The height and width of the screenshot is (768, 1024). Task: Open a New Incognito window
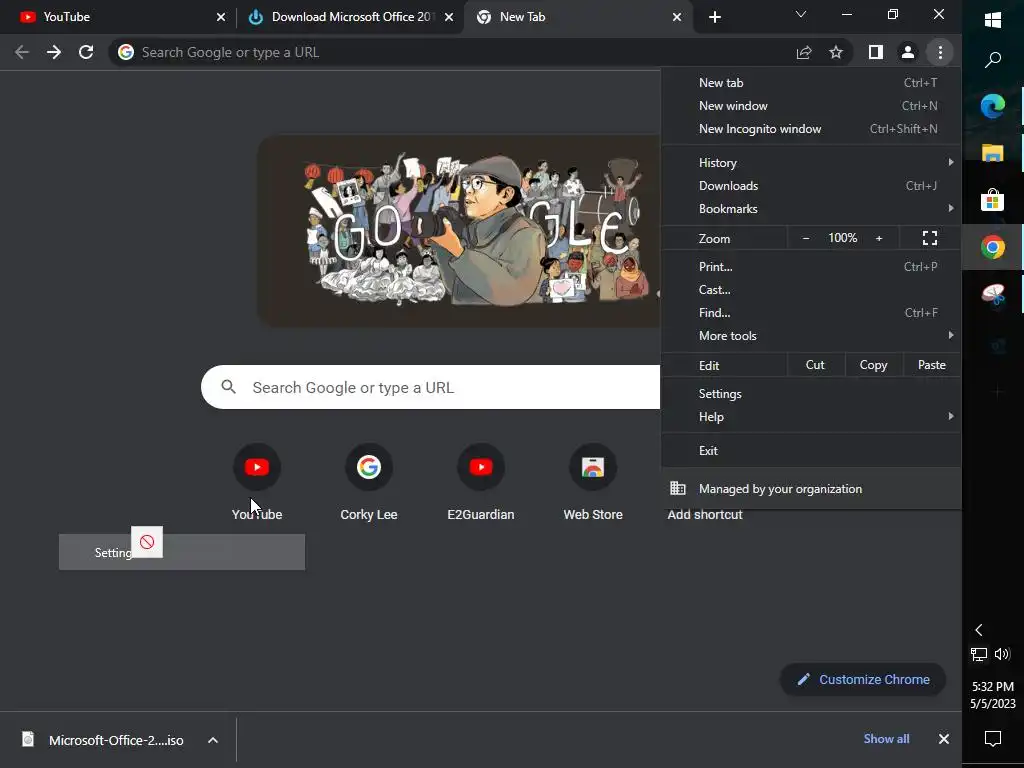[x=811, y=129]
